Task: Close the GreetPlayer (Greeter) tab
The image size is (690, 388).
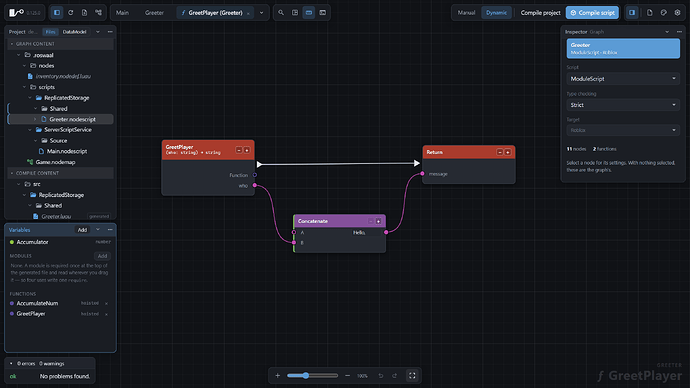Action: click(248, 13)
